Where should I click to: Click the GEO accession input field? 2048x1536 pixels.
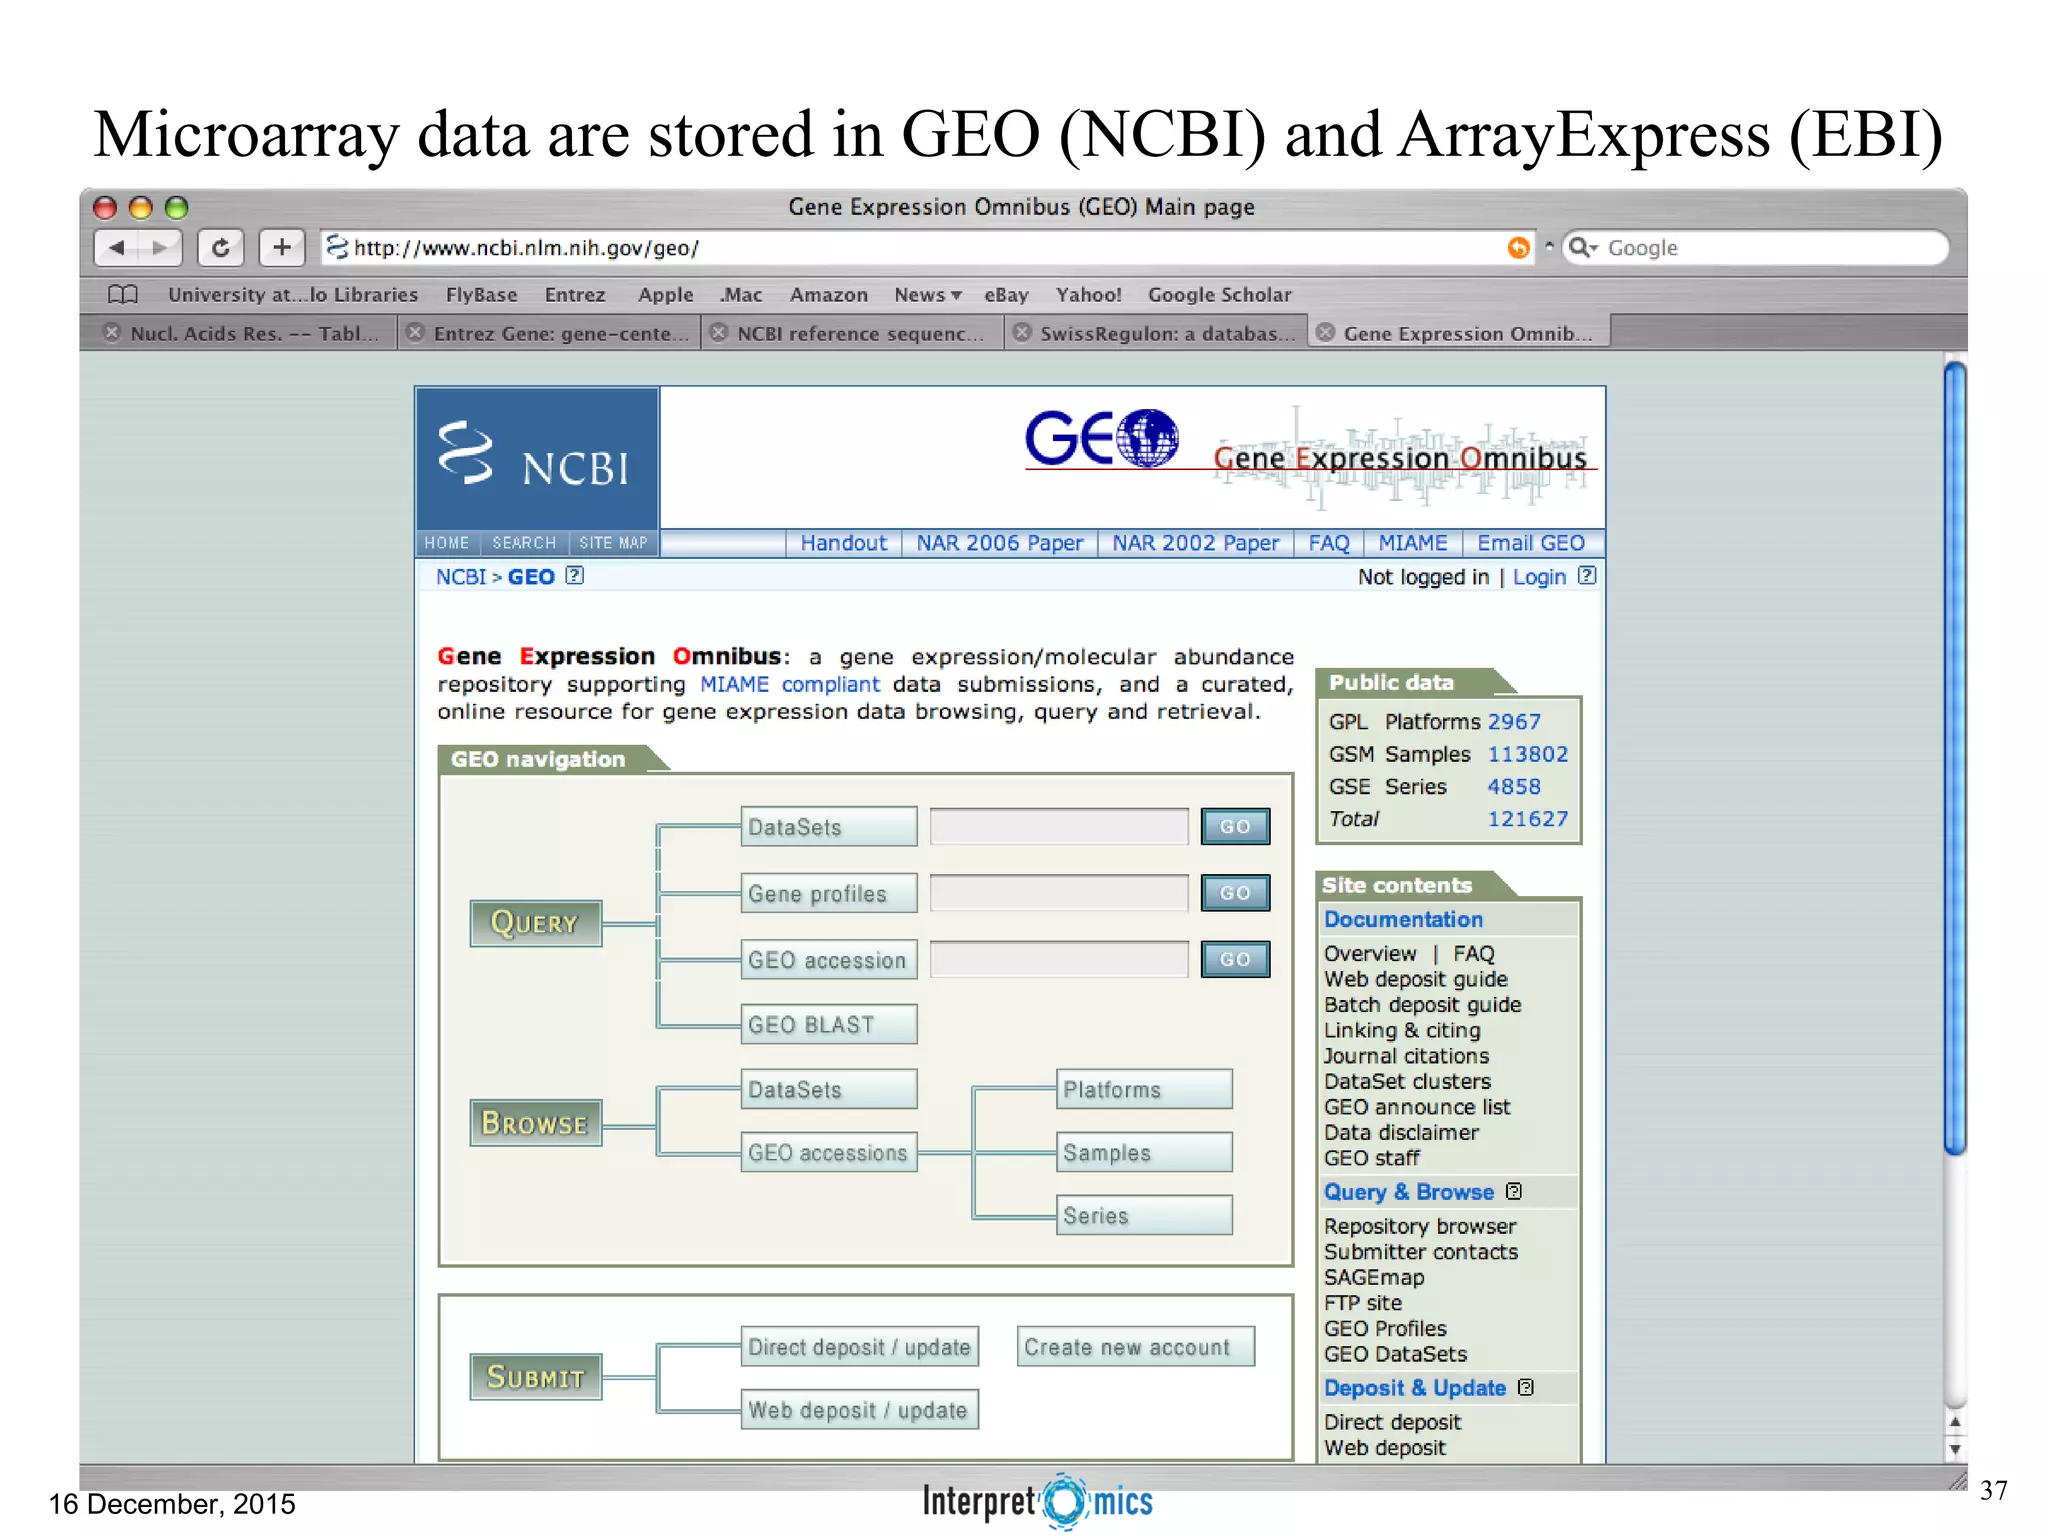[1059, 959]
